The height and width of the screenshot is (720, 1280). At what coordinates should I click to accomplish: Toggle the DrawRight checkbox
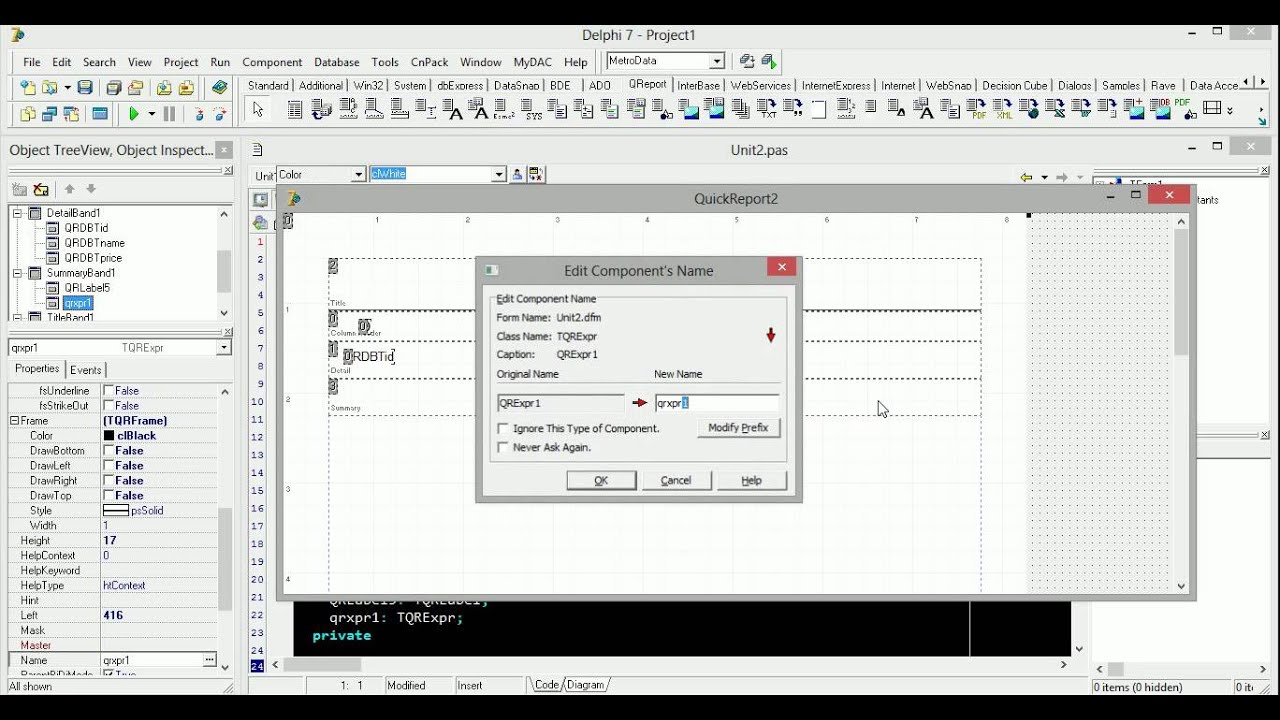[108, 481]
